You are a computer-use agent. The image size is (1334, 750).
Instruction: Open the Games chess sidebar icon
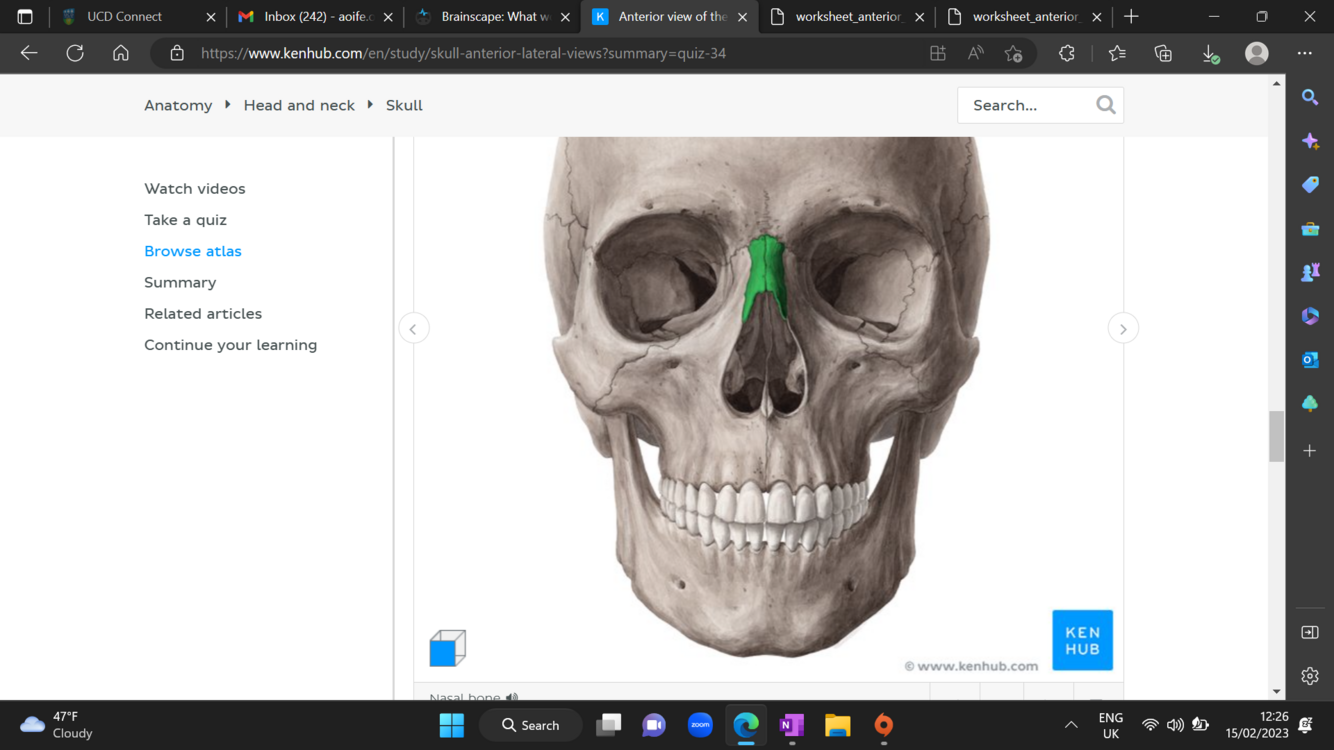1310,272
